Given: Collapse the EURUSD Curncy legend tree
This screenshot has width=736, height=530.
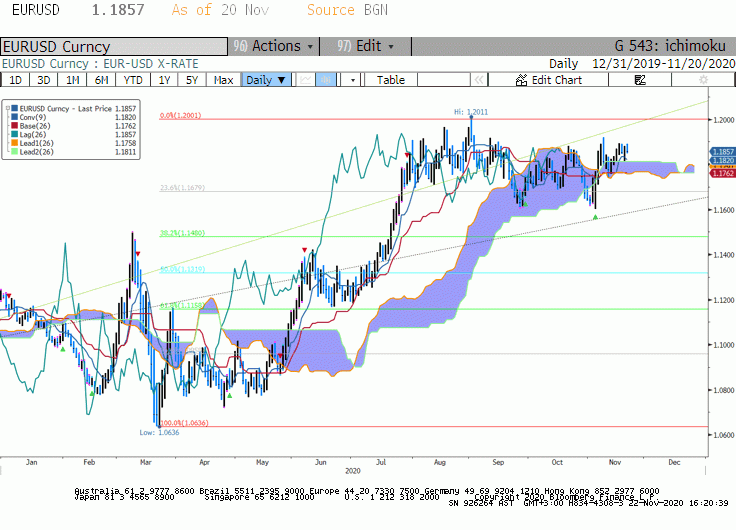Looking at the screenshot, I should point(8,108).
